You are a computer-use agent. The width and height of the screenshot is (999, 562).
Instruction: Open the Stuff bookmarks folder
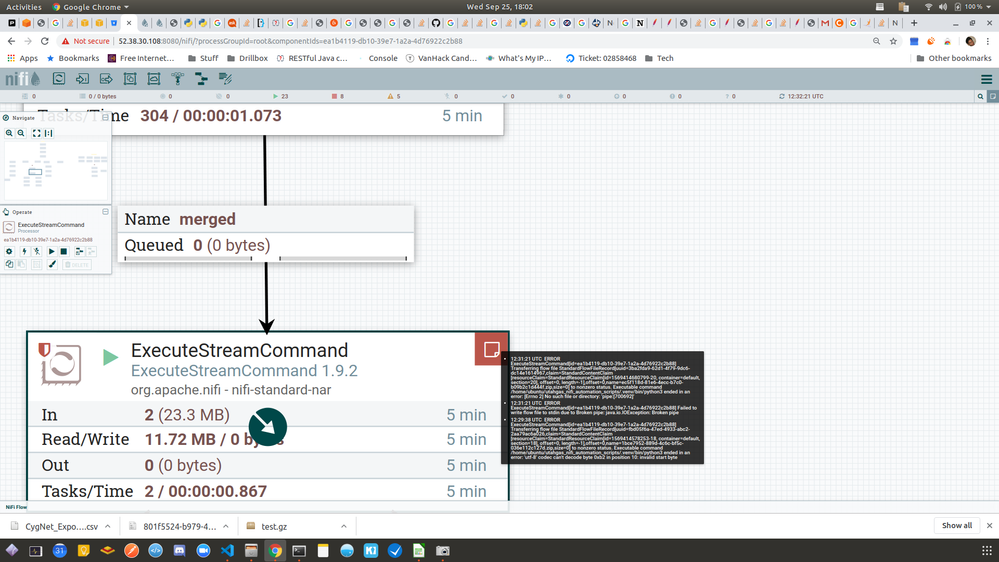(203, 58)
